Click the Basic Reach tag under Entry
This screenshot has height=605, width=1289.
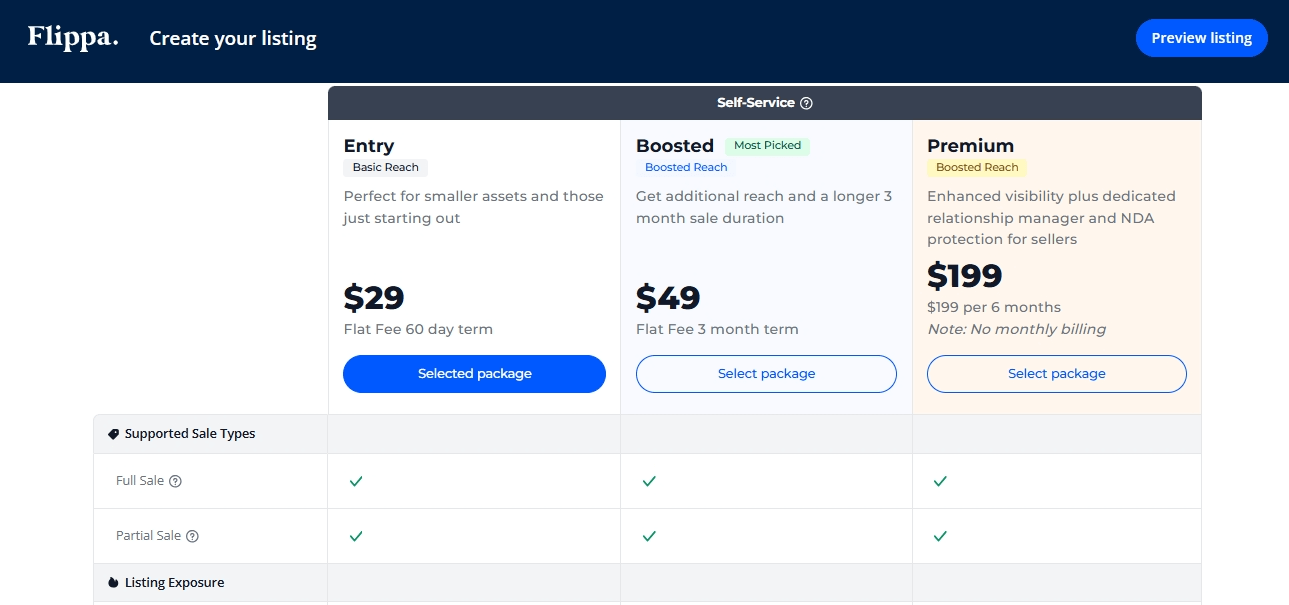click(386, 167)
